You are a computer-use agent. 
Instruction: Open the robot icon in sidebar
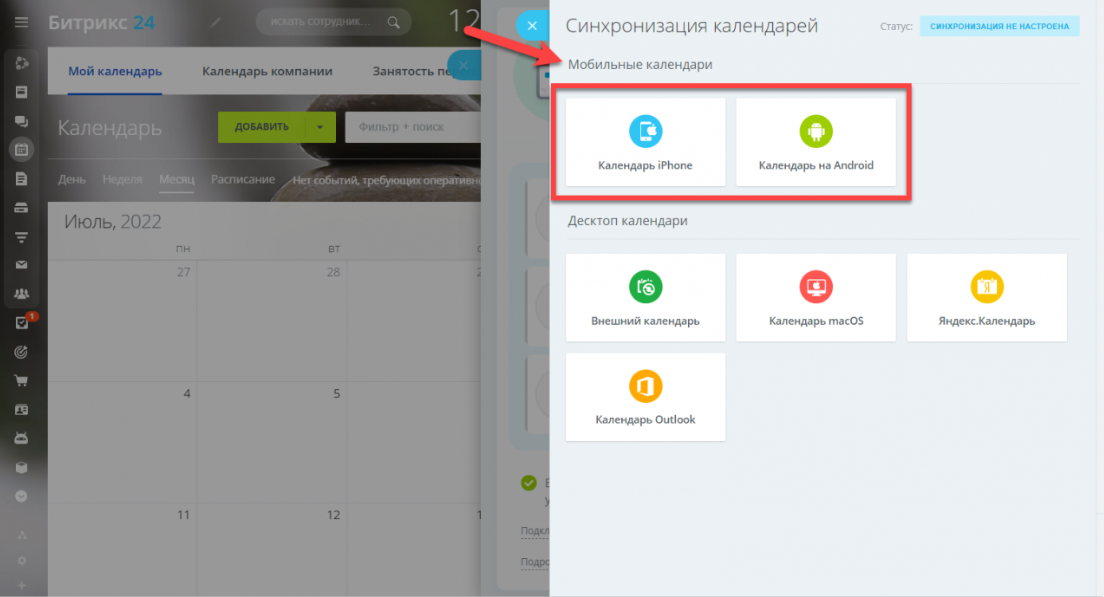coord(22,439)
